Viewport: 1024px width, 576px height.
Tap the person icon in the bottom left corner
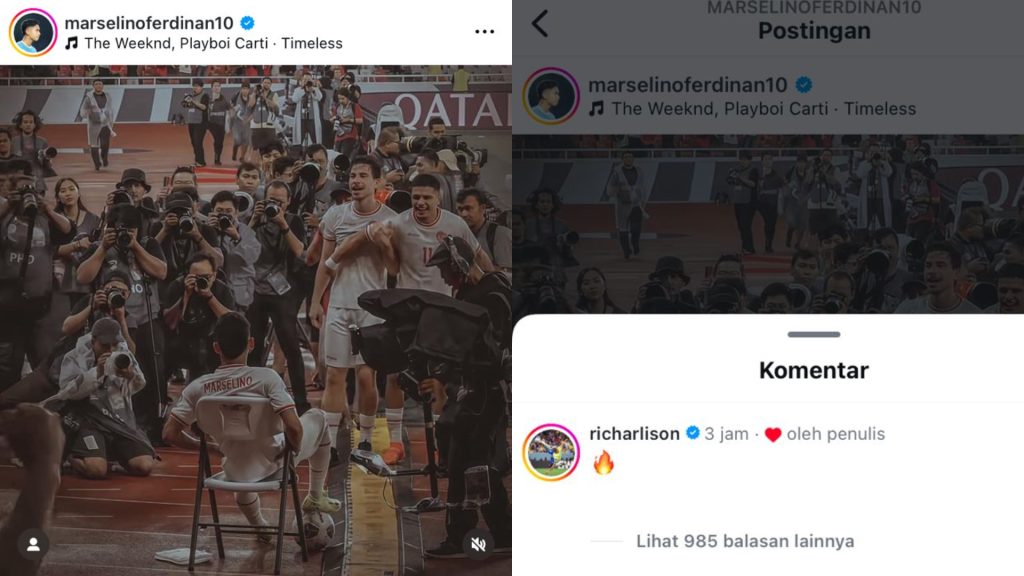pos(33,545)
